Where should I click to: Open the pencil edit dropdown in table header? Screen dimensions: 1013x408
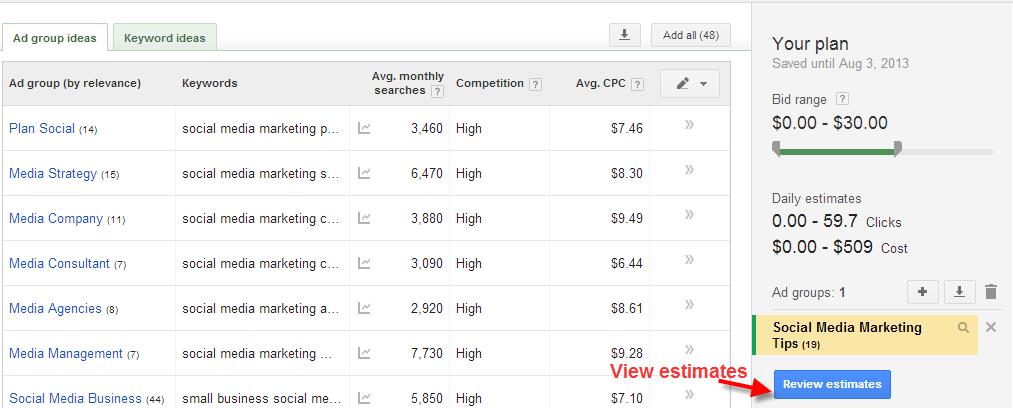click(x=690, y=84)
